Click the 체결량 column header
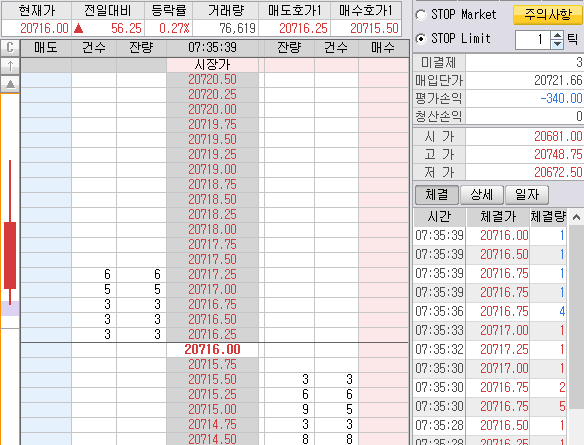Image resolution: width=584 pixels, height=445 pixels. coord(548,217)
